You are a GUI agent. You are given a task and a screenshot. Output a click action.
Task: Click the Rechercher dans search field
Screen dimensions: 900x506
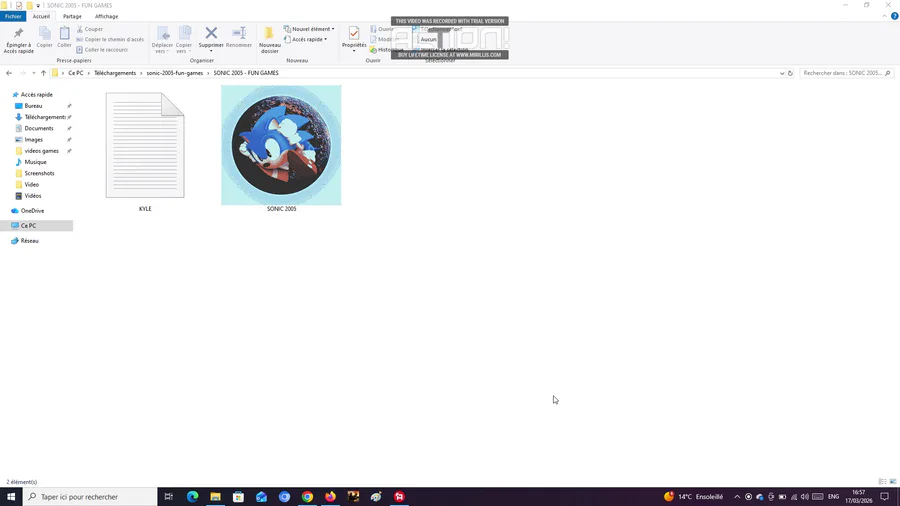(x=845, y=73)
